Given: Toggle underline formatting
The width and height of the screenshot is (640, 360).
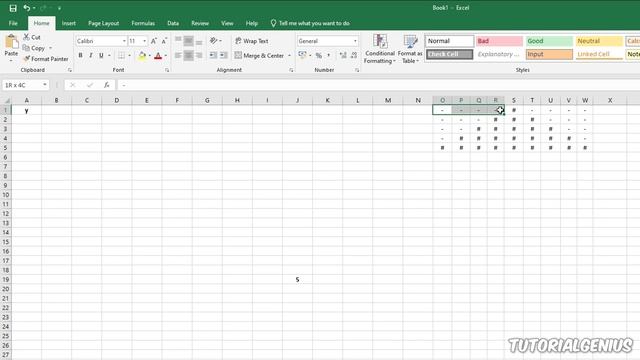Looking at the screenshot, I should point(101,55).
